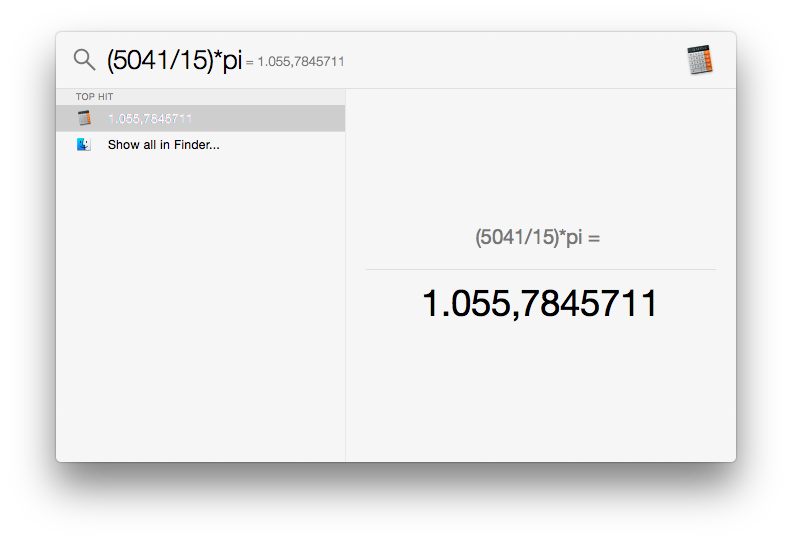Click the (5041/15)*pi search query text

click(174, 60)
